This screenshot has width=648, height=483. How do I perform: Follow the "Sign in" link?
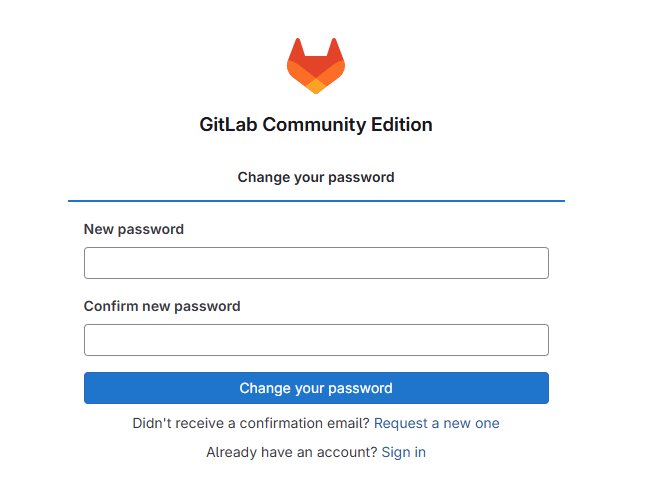coord(404,452)
